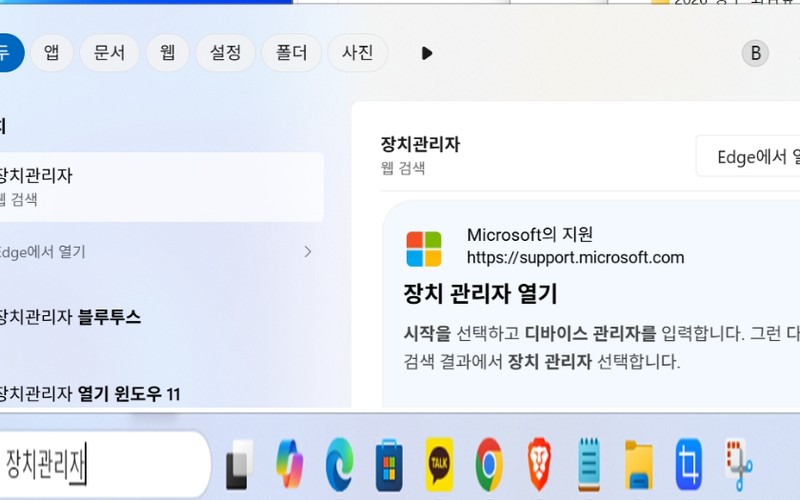Screen dimensions: 800x500
Task: Click the 'Edge에서 열기' button in preview pane
Action: 748,157
